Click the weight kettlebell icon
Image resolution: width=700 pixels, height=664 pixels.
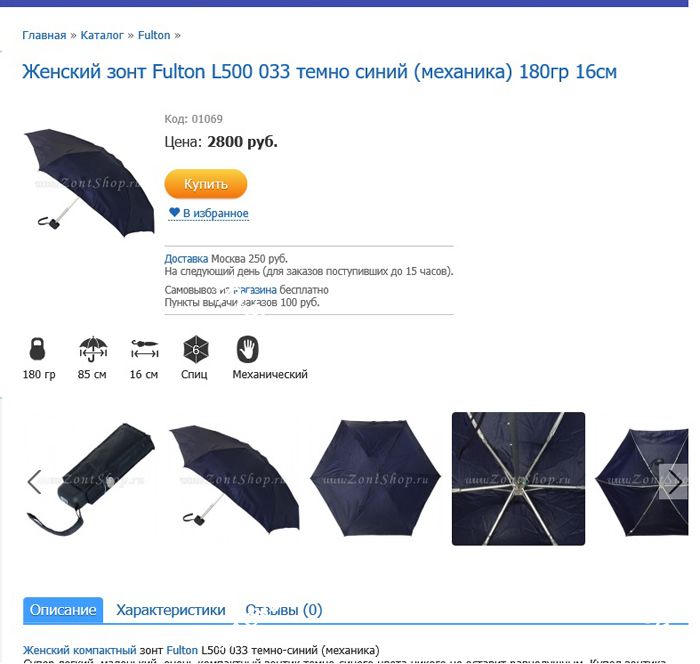click(x=37, y=349)
